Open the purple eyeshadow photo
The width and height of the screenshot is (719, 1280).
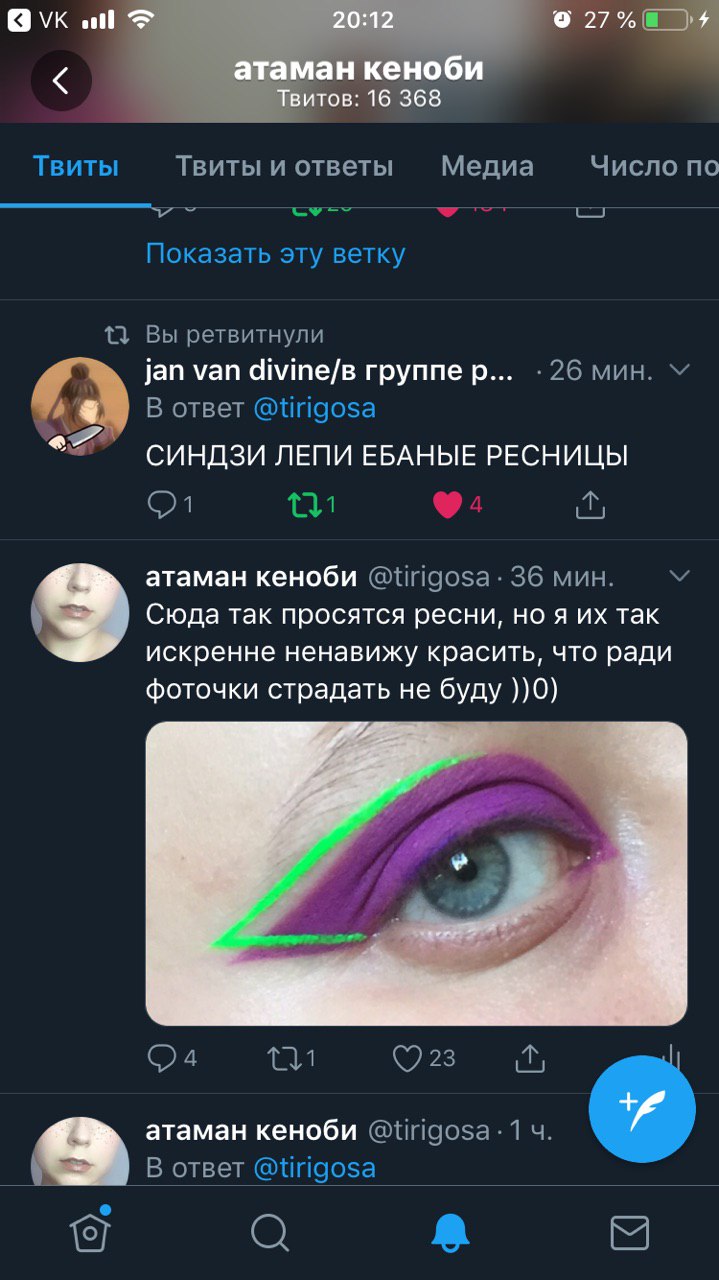(416, 873)
